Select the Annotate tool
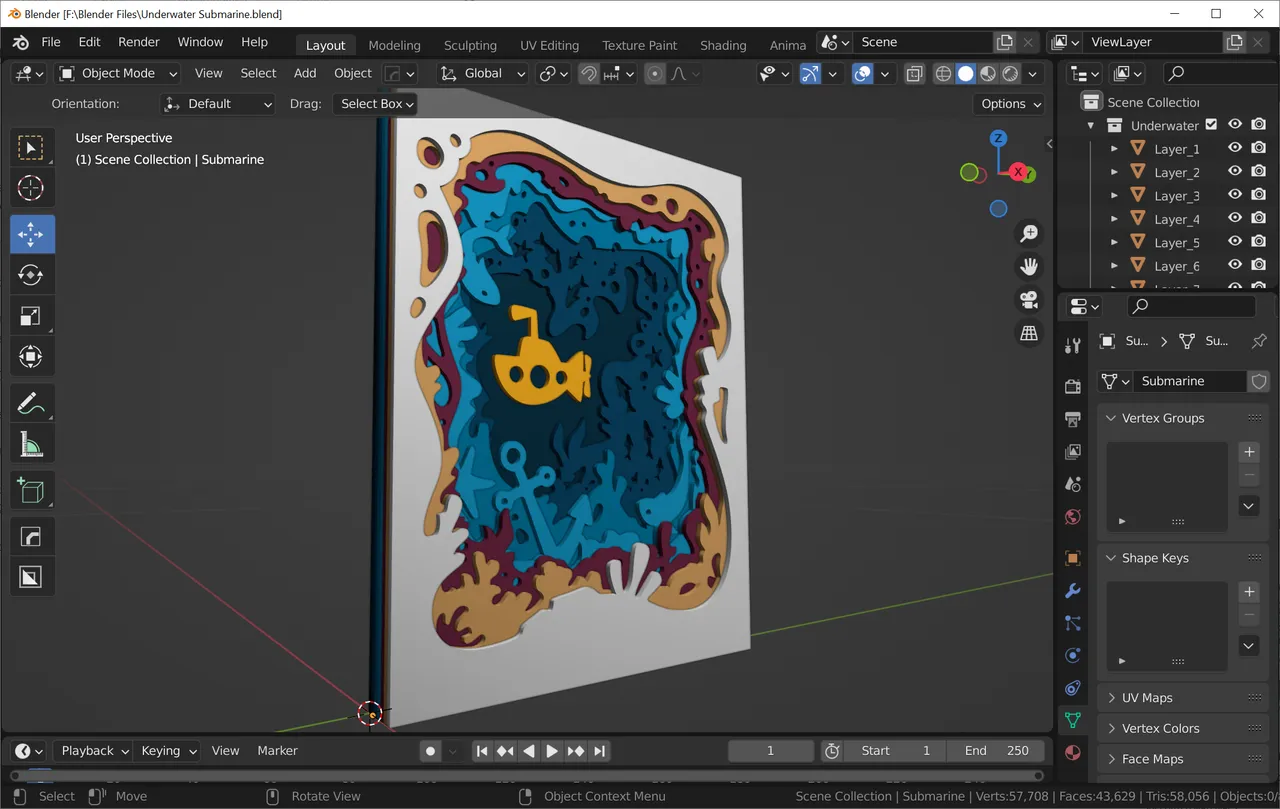 31,403
